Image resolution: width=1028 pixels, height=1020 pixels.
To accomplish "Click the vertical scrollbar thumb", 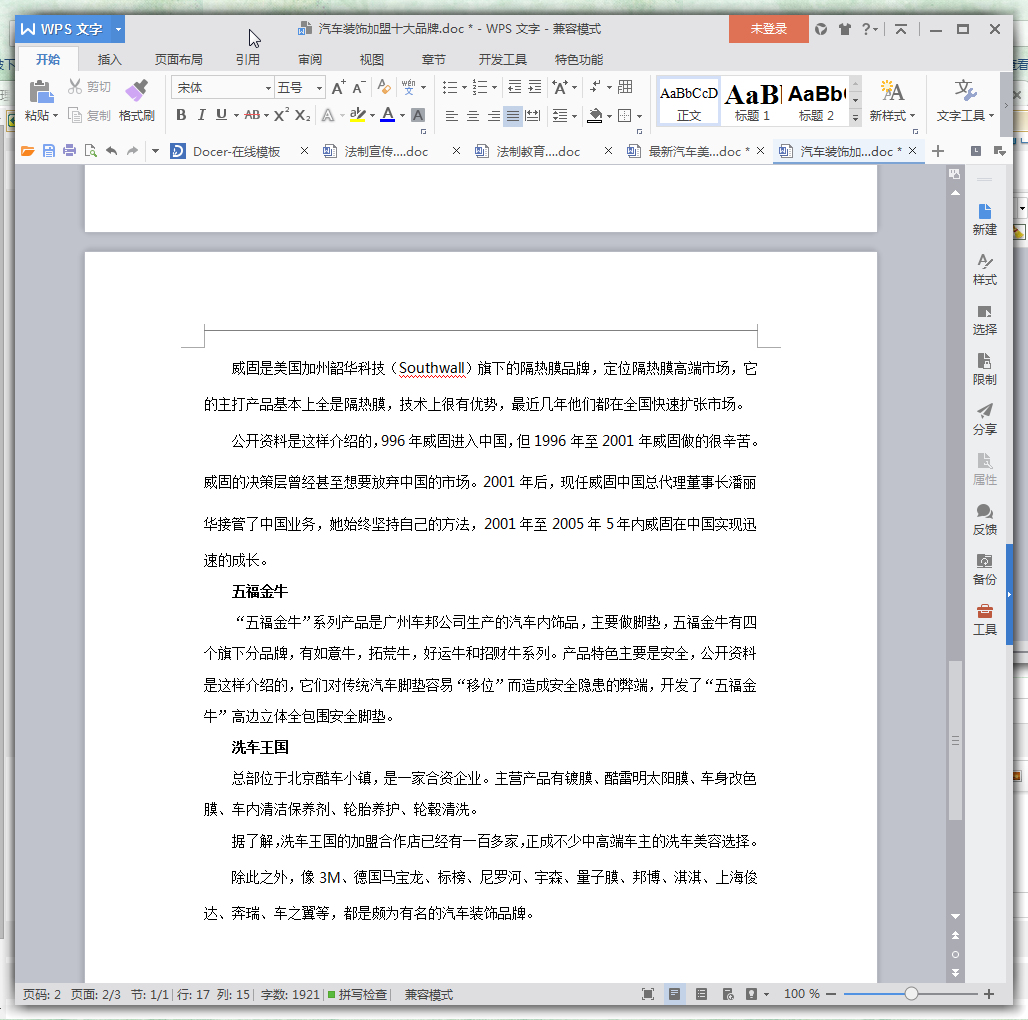I will point(955,741).
